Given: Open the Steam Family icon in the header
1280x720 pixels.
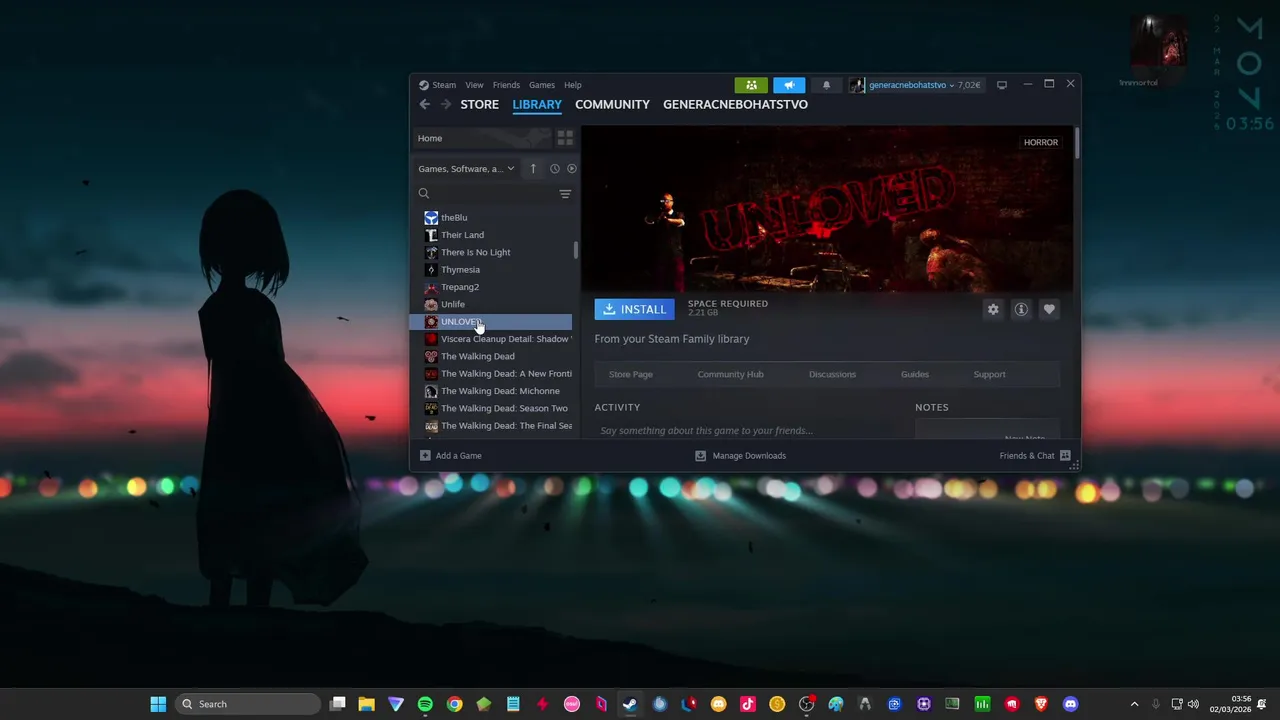Looking at the screenshot, I should point(751,85).
